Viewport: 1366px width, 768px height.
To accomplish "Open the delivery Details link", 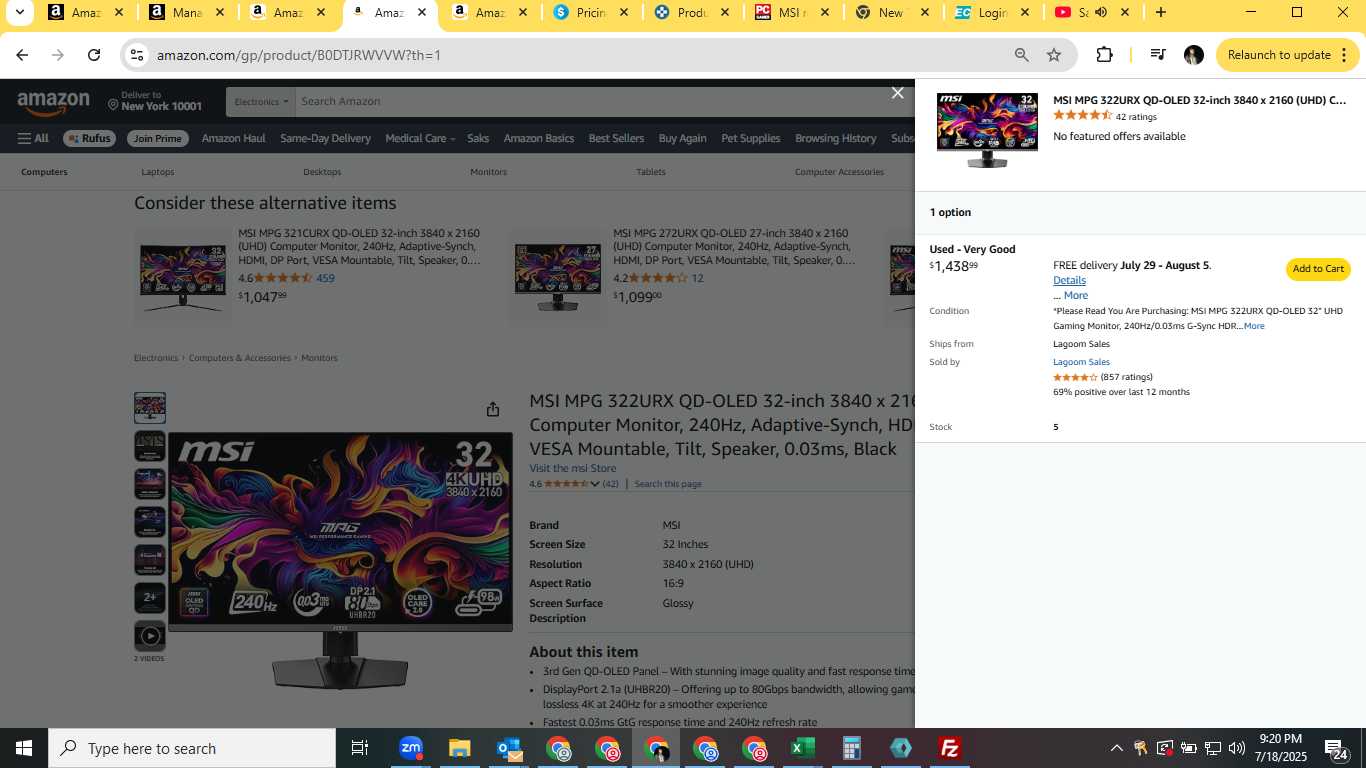I will (1069, 280).
